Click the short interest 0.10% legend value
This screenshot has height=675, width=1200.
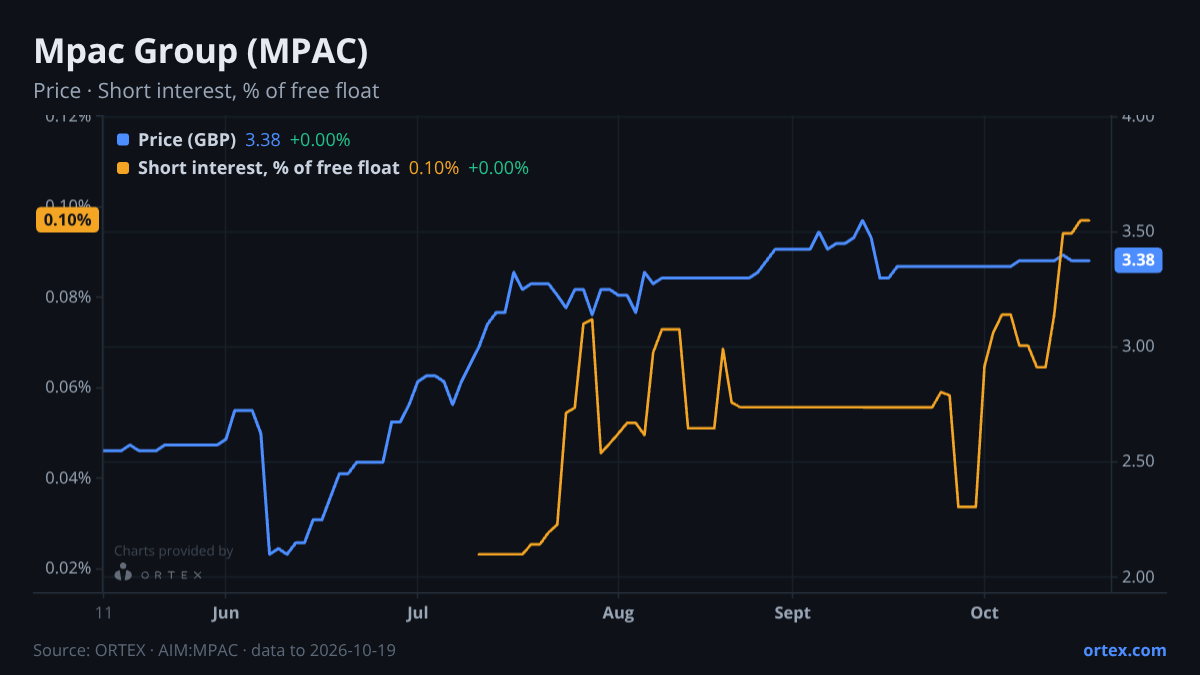pos(434,168)
